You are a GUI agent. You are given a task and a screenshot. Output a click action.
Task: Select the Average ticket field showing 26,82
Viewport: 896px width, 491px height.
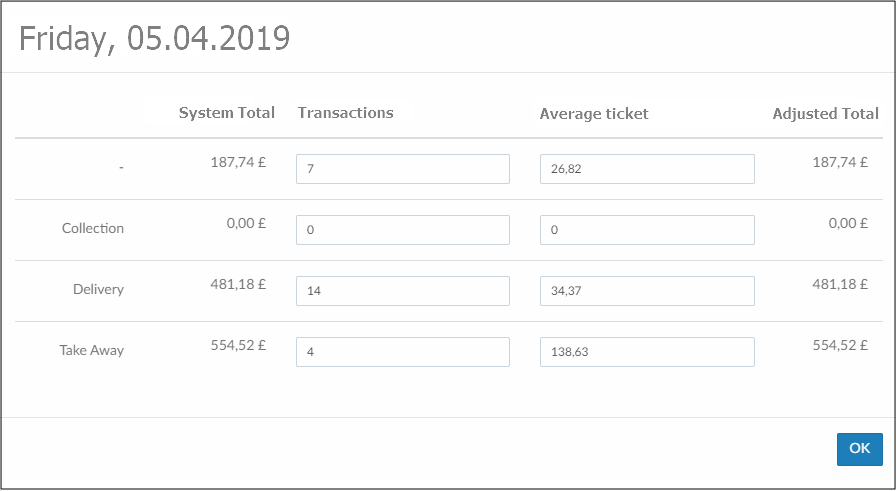[646, 169]
